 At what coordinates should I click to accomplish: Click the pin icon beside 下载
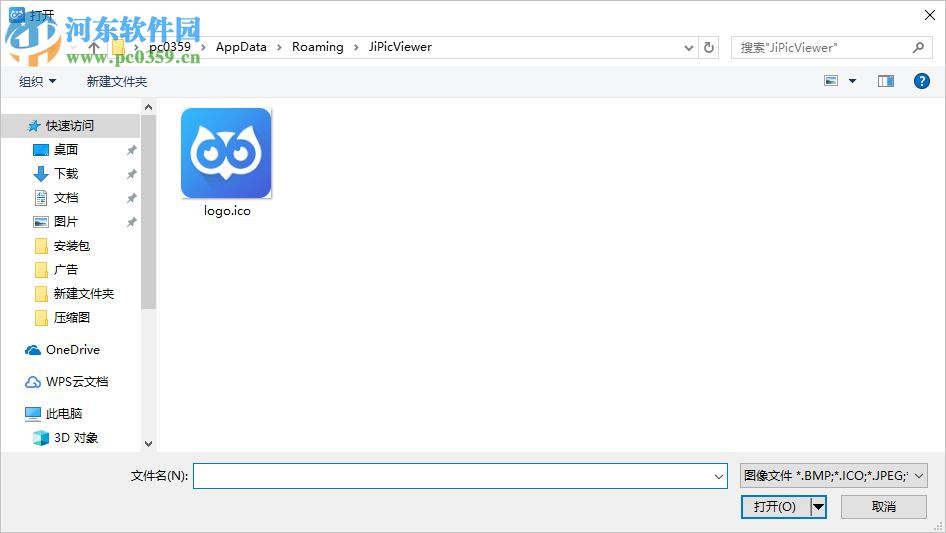pos(131,174)
